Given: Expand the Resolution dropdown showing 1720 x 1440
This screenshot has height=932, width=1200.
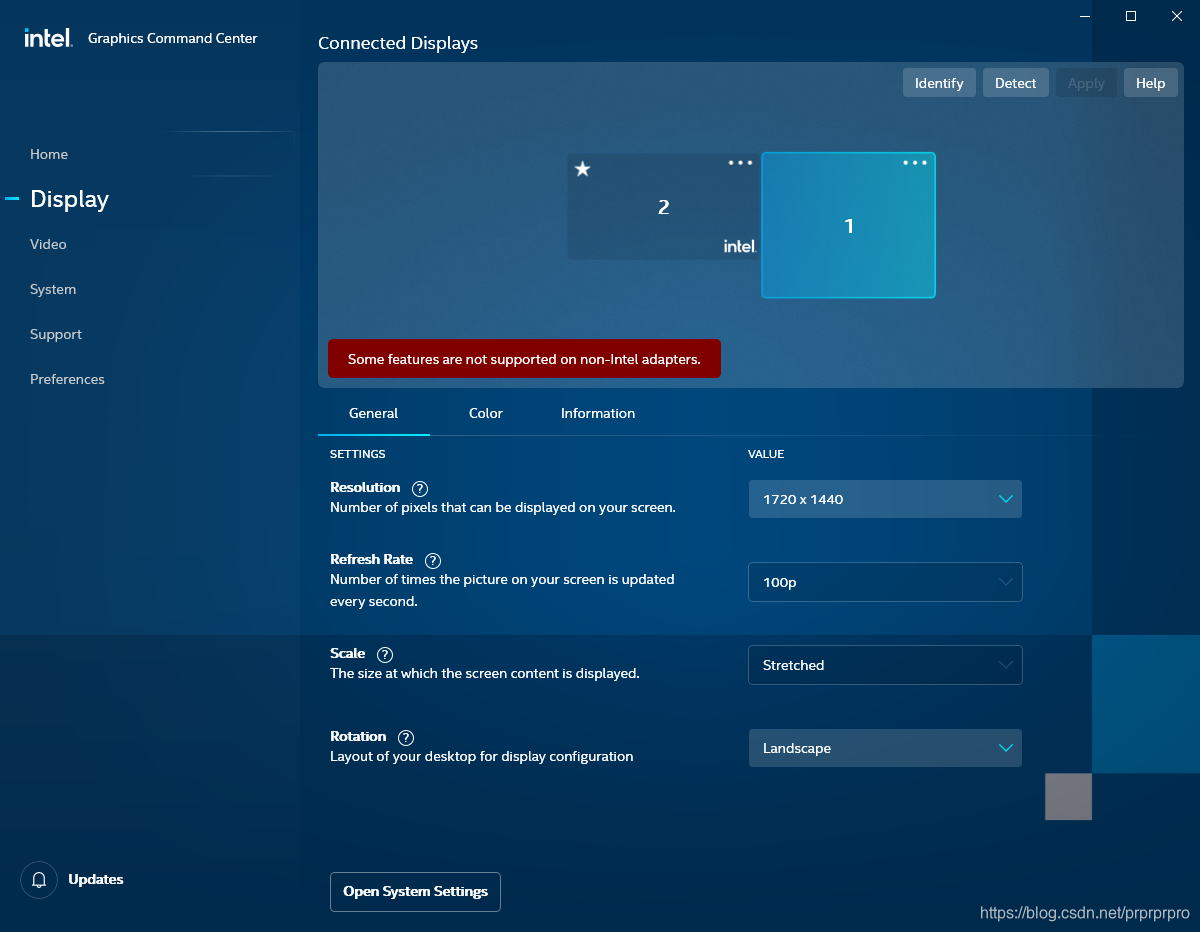Looking at the screenshot, I should 885,499.
